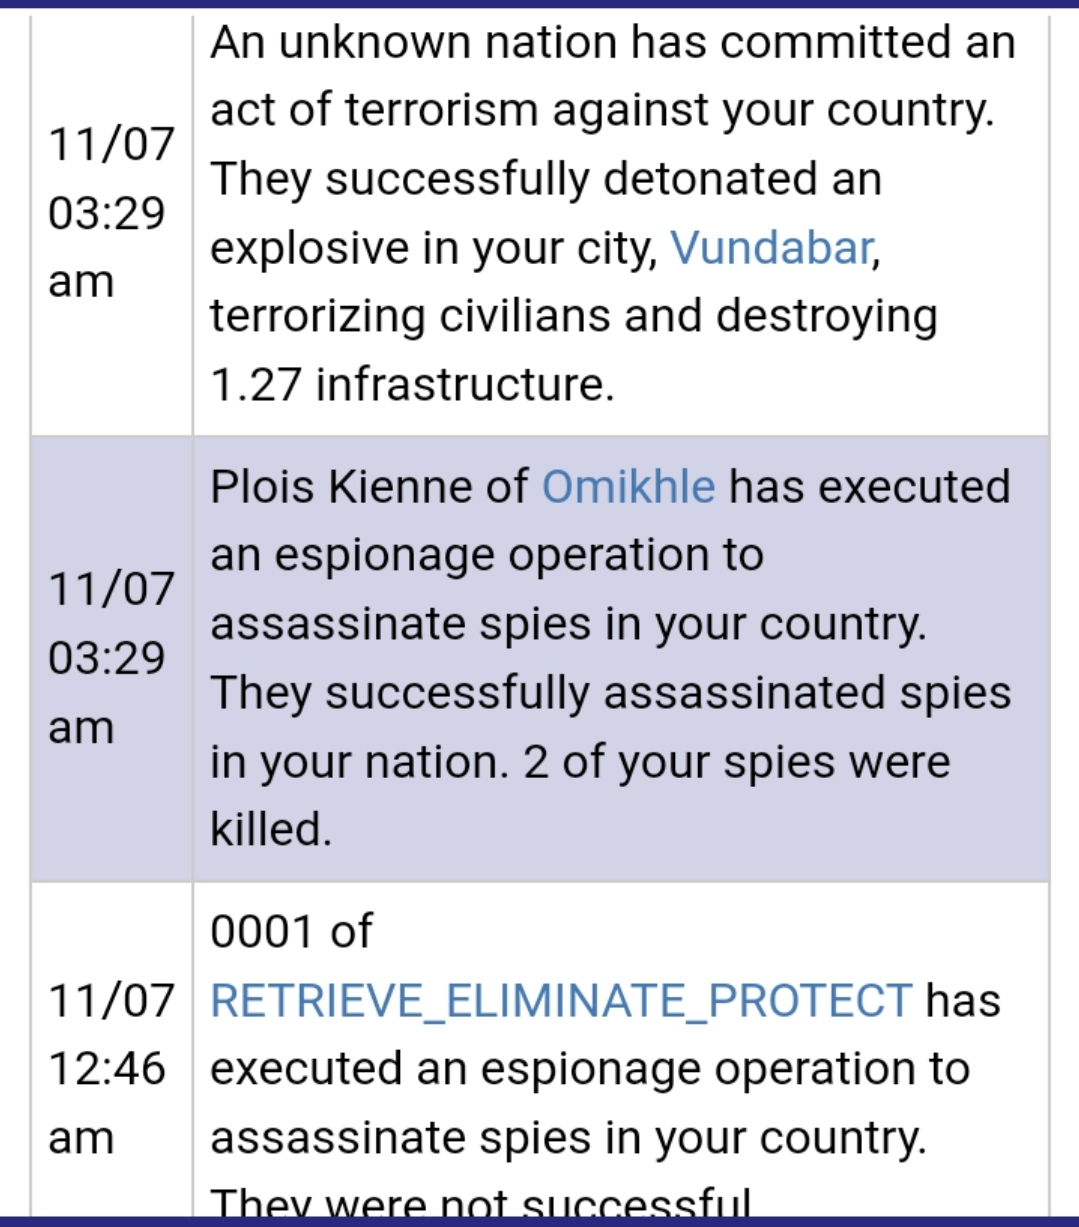
Task: Click "act of terrorism against your country" line
Action: pos(603,111)
